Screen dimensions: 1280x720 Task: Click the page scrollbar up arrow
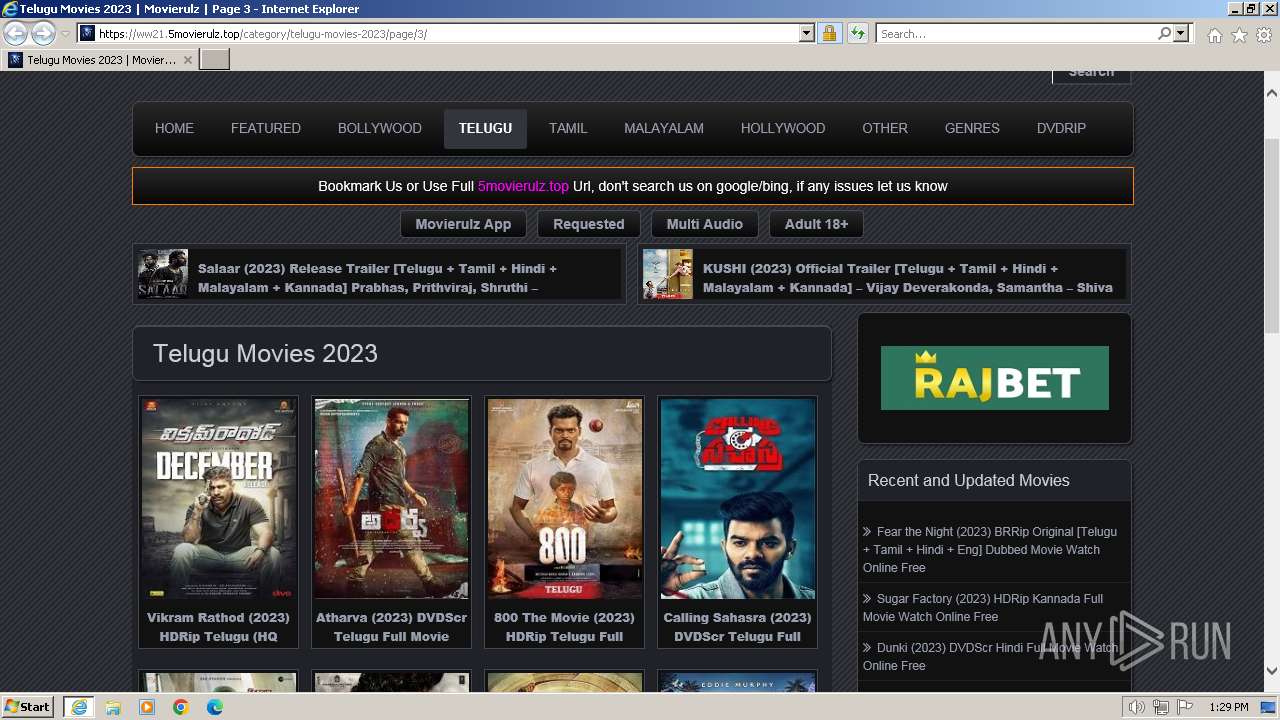coord(1272,92)
